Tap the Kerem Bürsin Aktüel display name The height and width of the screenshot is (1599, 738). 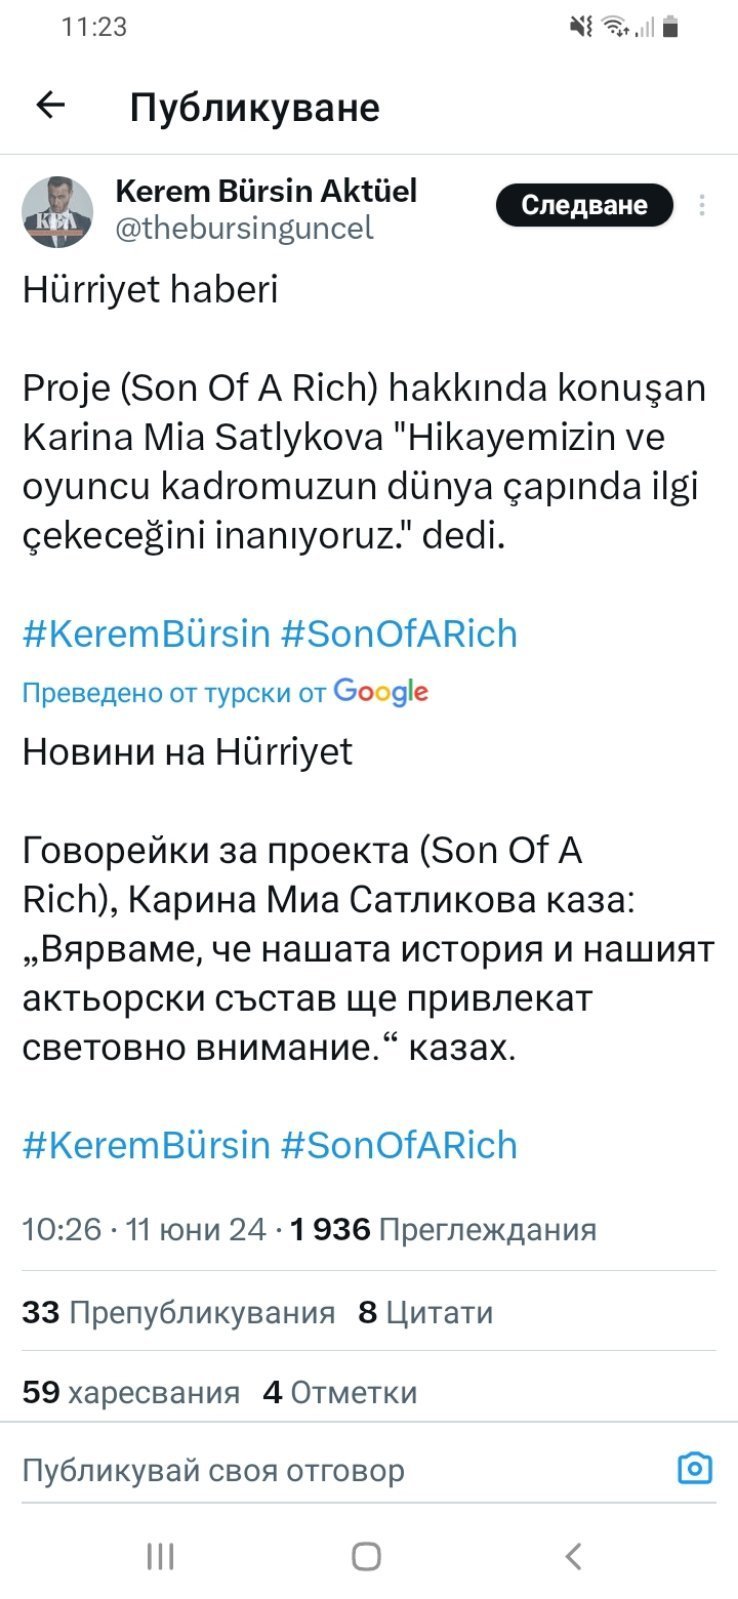tap(266, 190)
